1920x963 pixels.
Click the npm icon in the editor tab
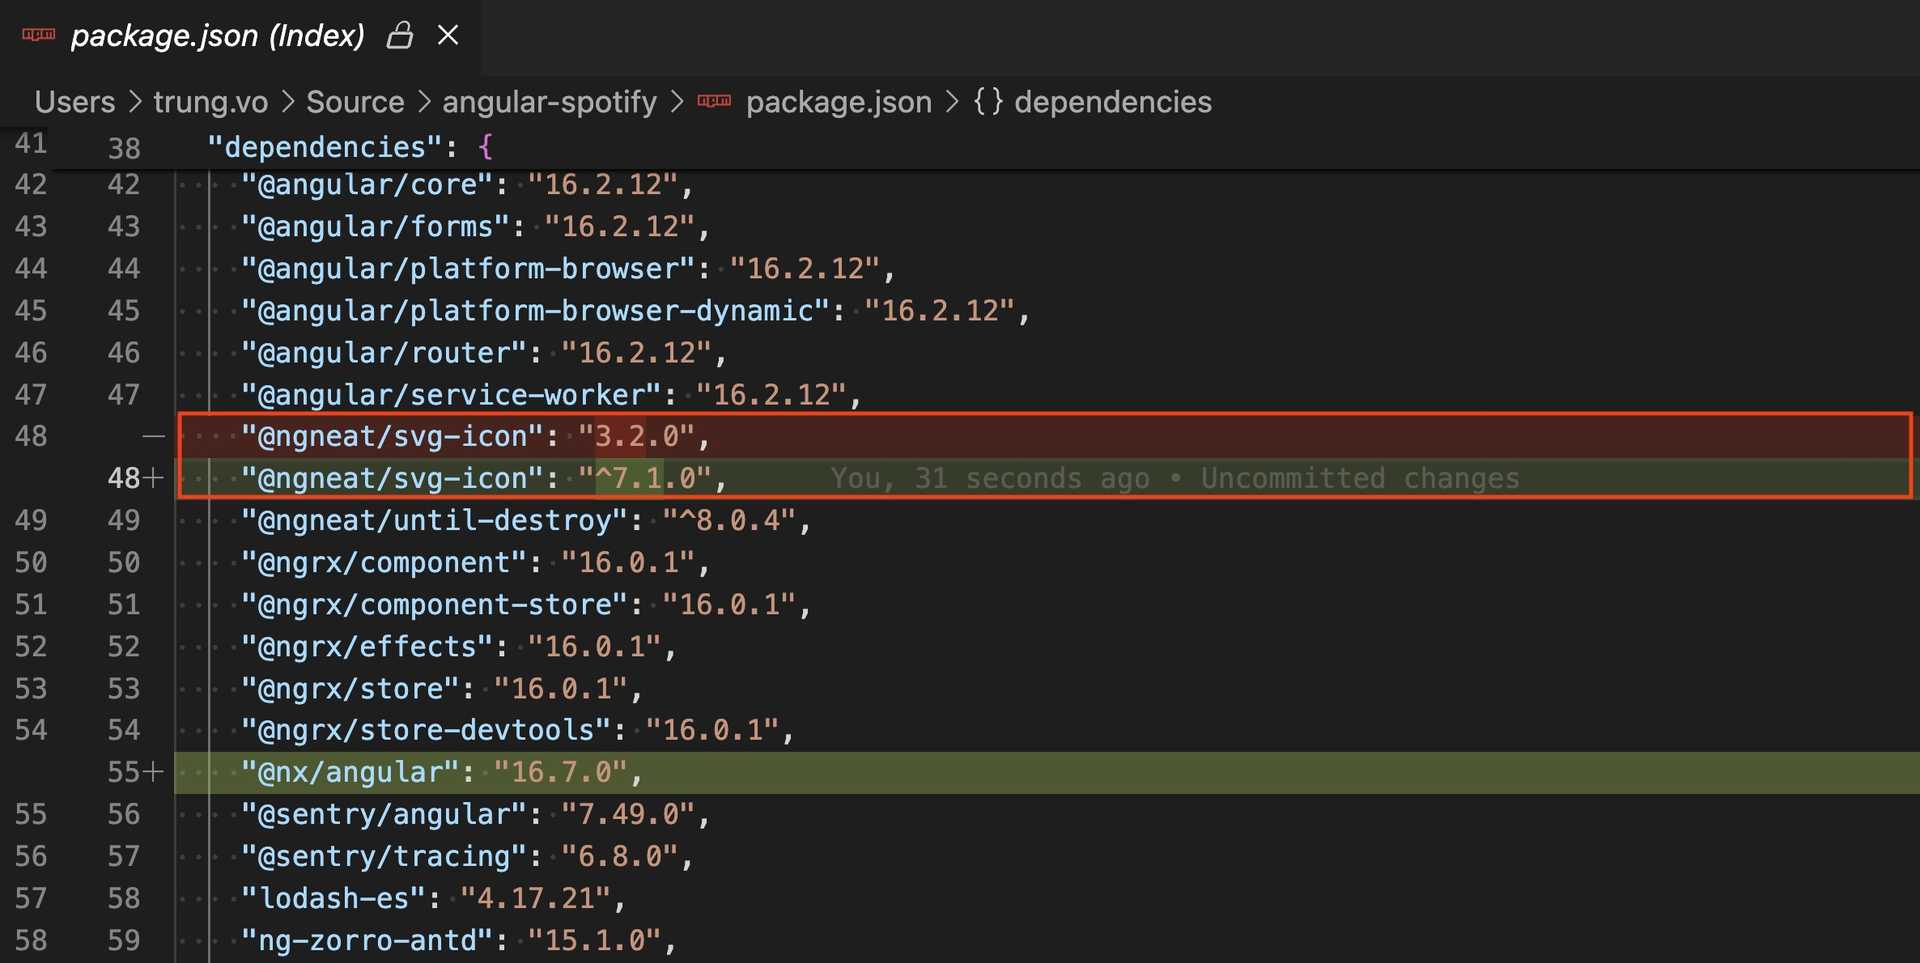37,33
